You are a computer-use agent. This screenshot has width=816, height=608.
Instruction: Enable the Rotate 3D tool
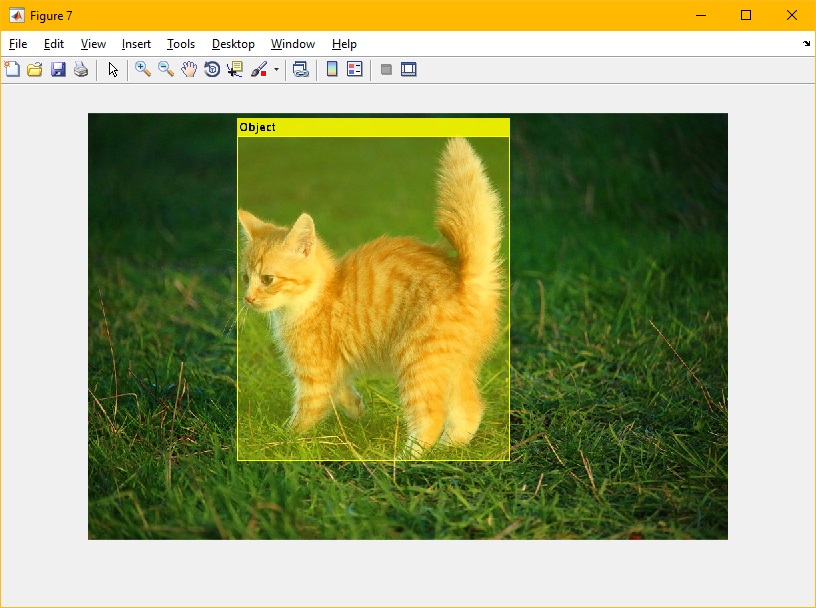212,69
